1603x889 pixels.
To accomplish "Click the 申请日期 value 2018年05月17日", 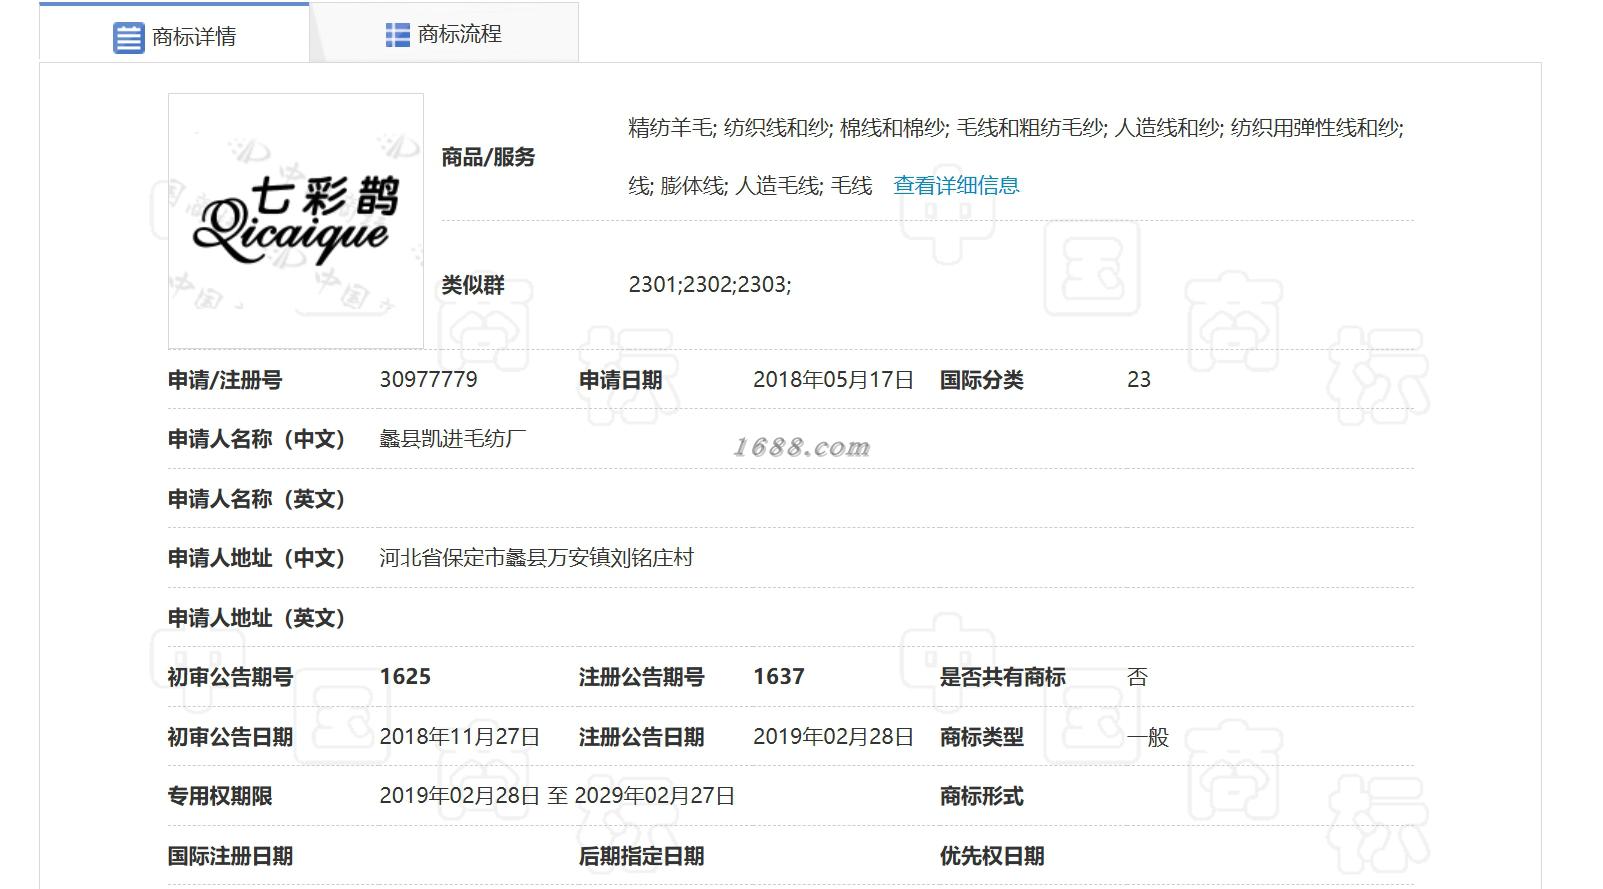I will 833,380.
